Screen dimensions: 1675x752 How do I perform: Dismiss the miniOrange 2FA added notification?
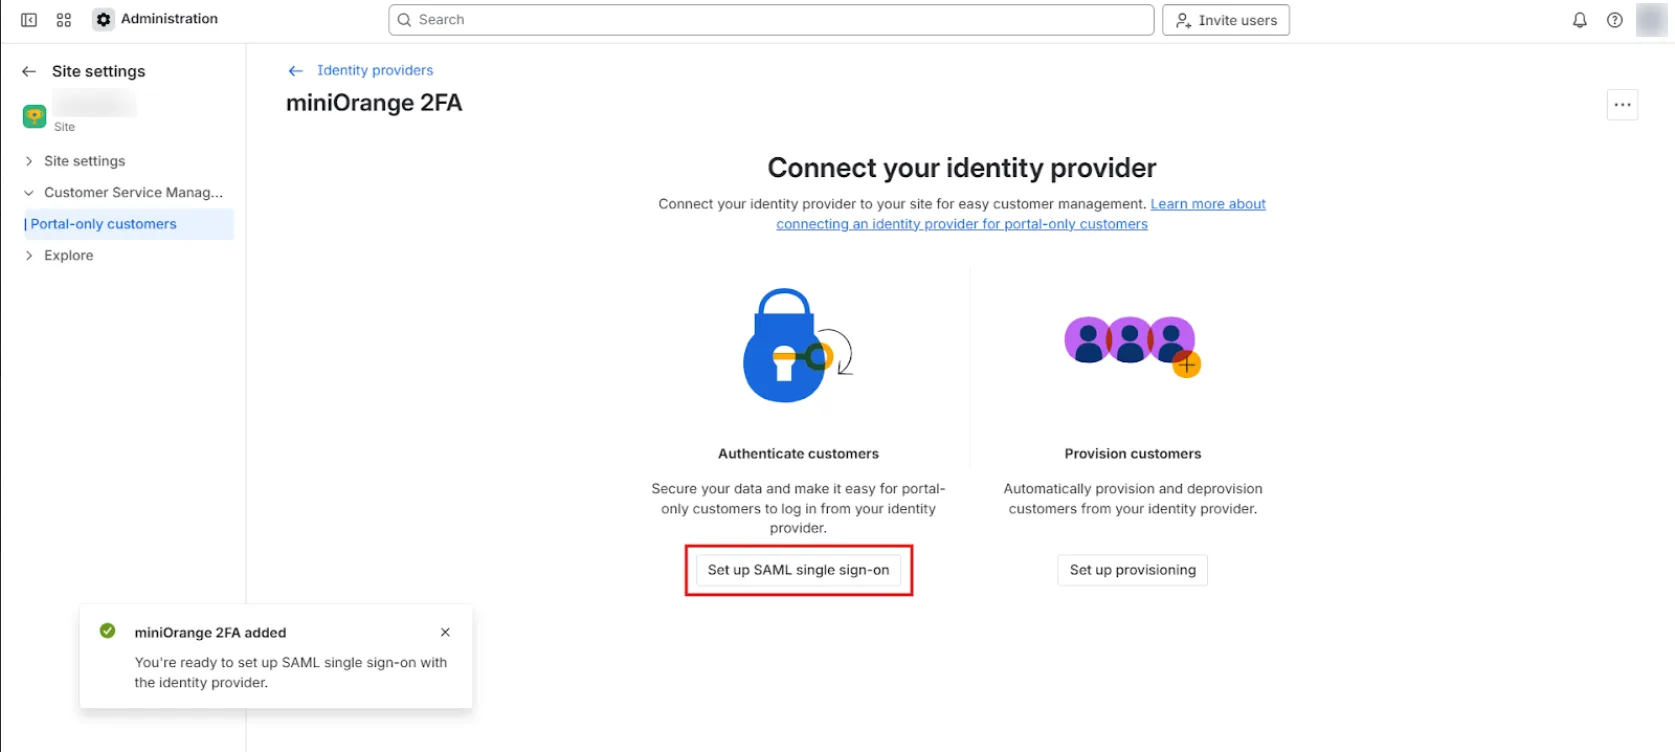pyautogui.click(x=445, y=632)
